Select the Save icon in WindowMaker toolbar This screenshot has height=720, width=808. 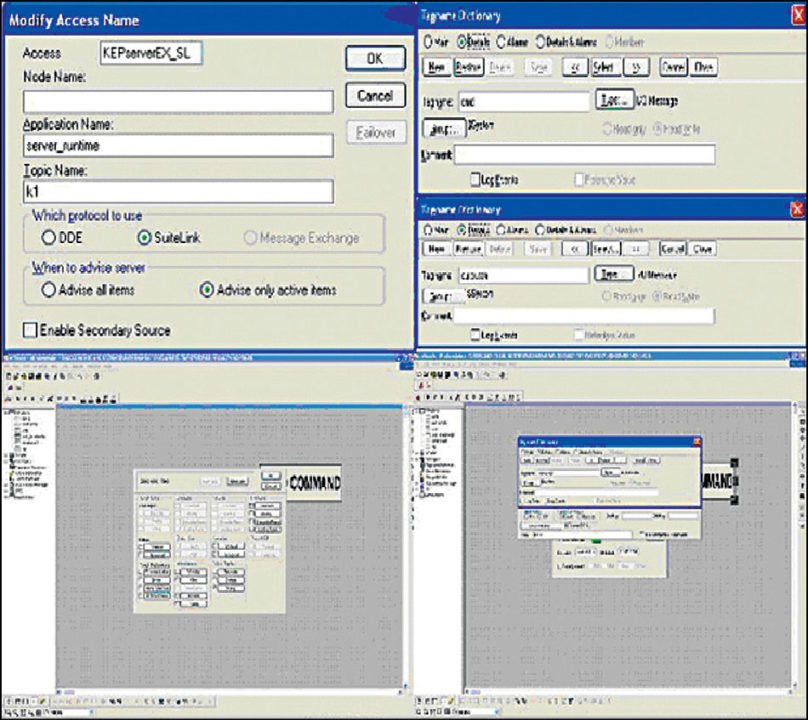[x=20, y=377]
